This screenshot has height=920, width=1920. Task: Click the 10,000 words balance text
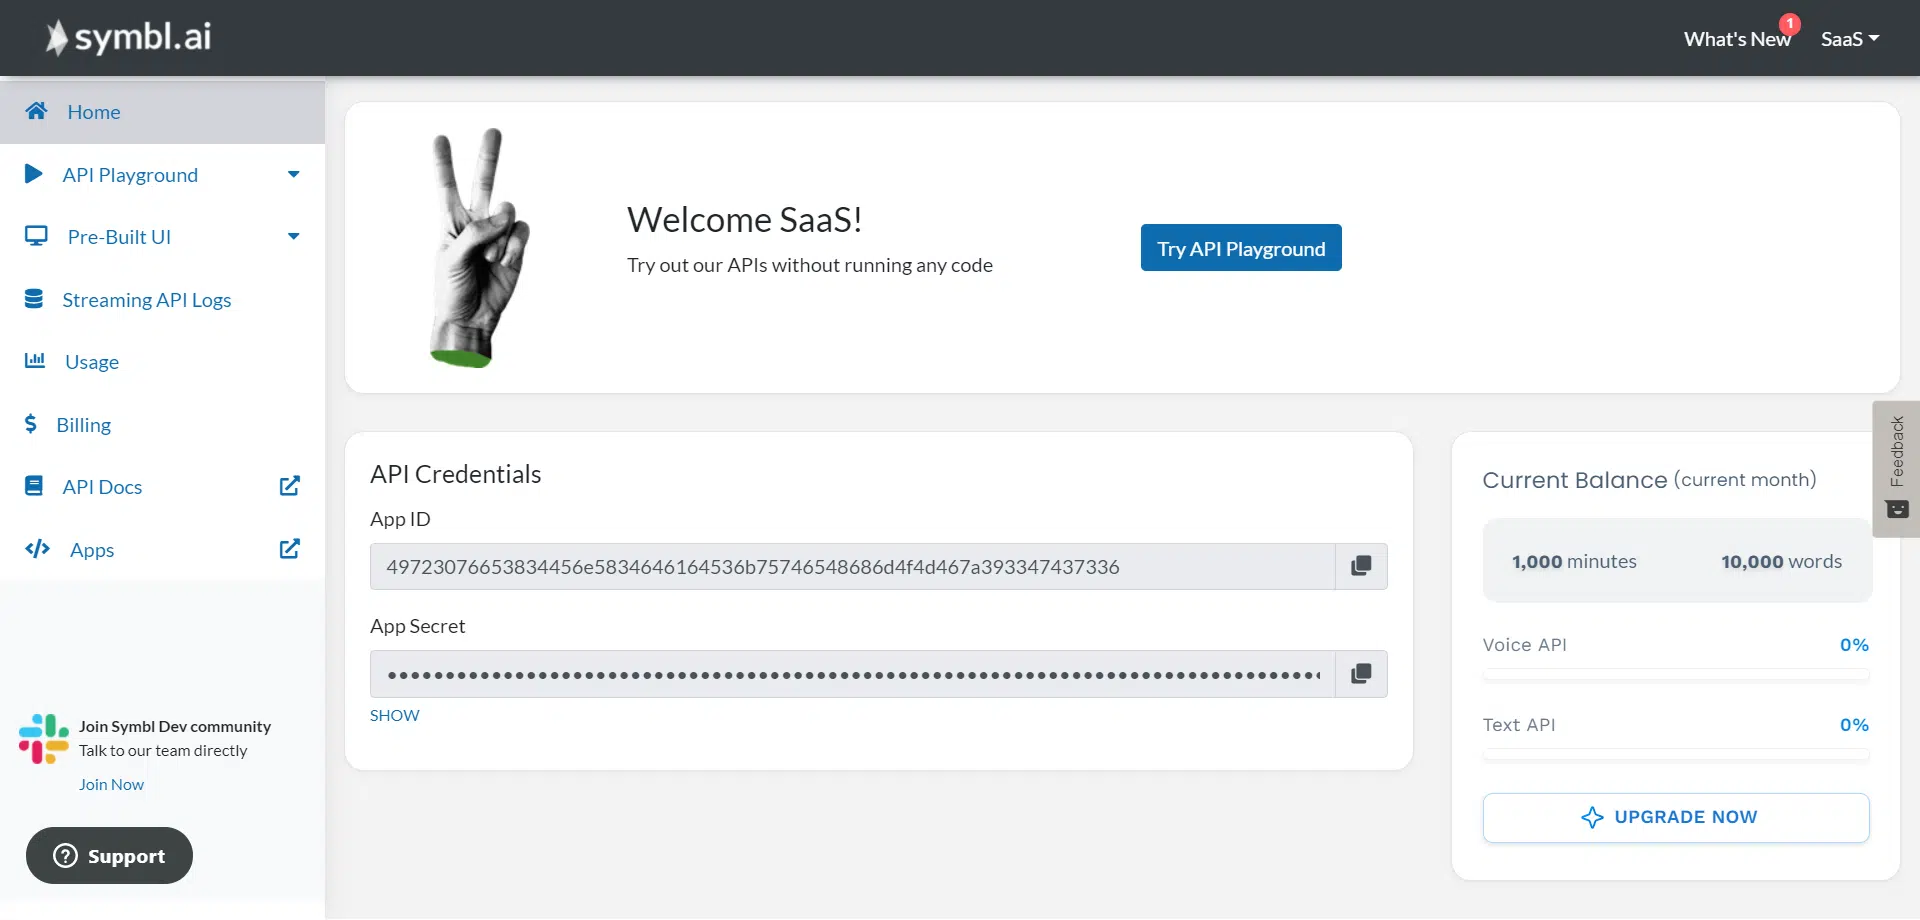1781,562
